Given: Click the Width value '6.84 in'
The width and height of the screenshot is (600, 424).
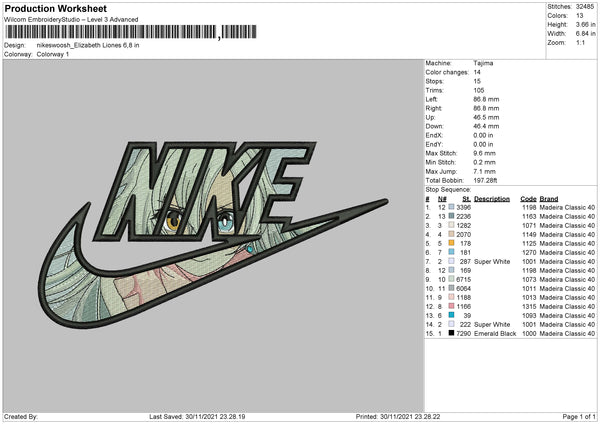Looking at the screenshot, I should point(585,34).
